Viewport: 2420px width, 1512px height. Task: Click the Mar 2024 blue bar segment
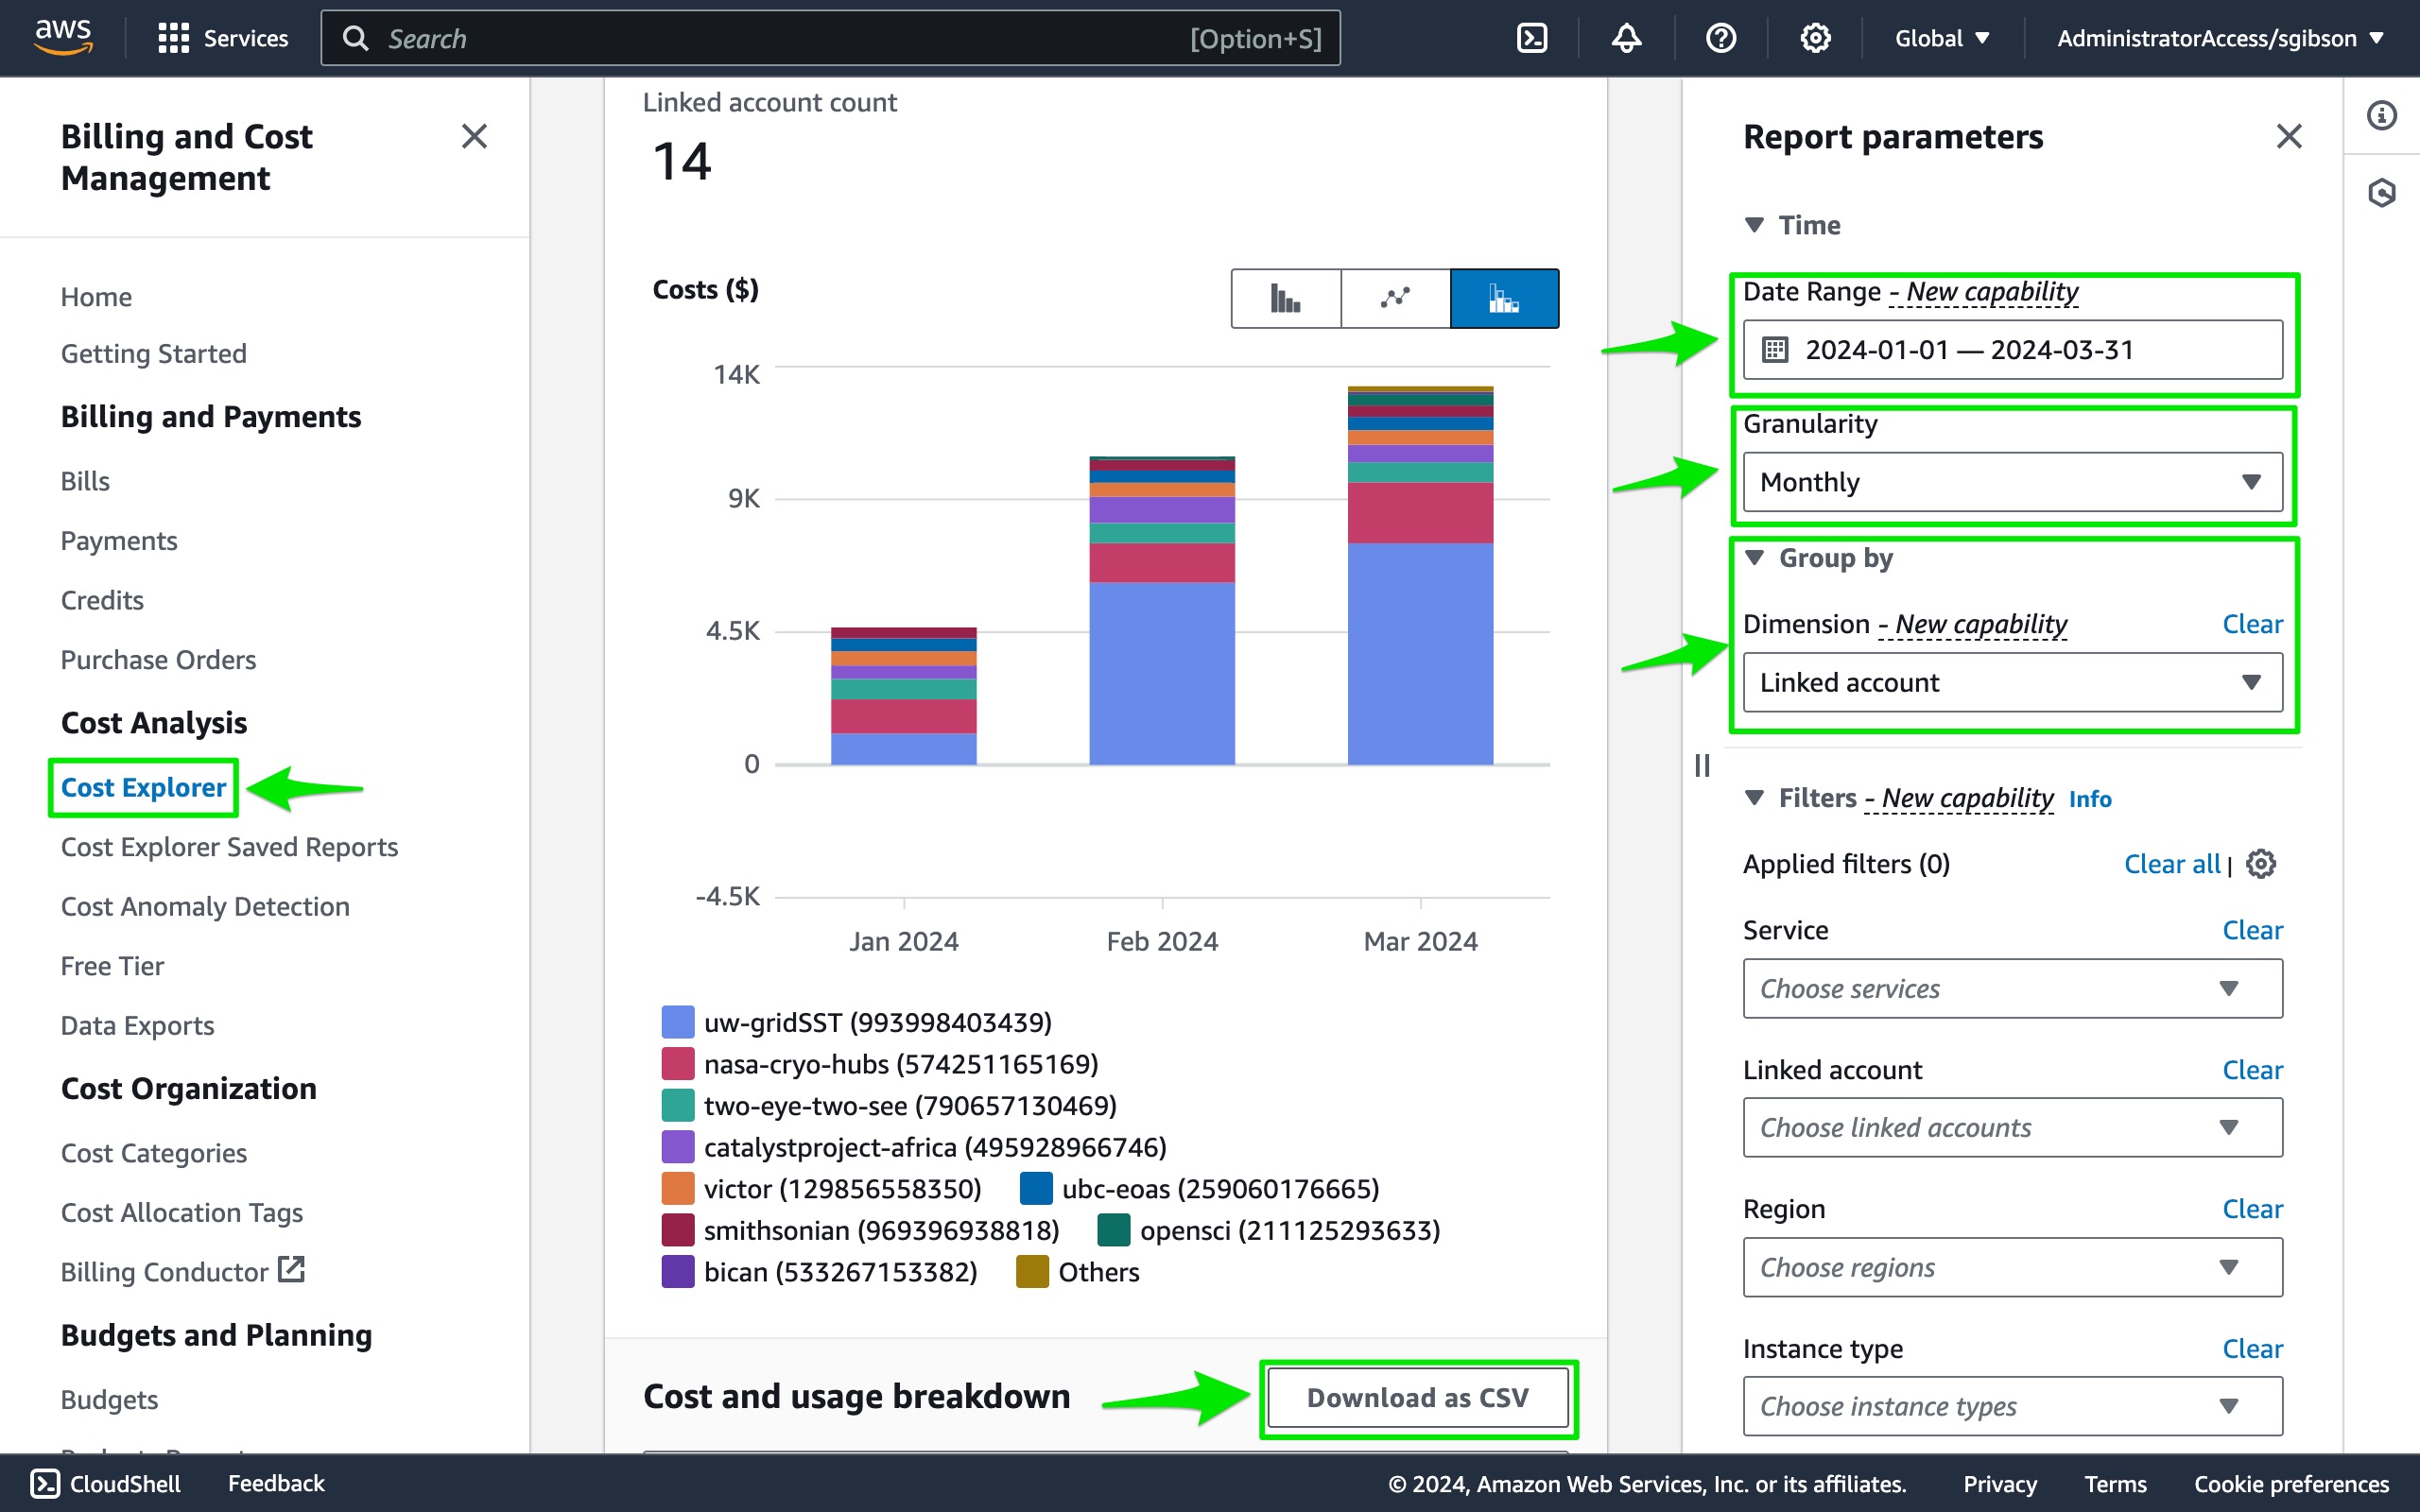click(x=1420, y=654)
